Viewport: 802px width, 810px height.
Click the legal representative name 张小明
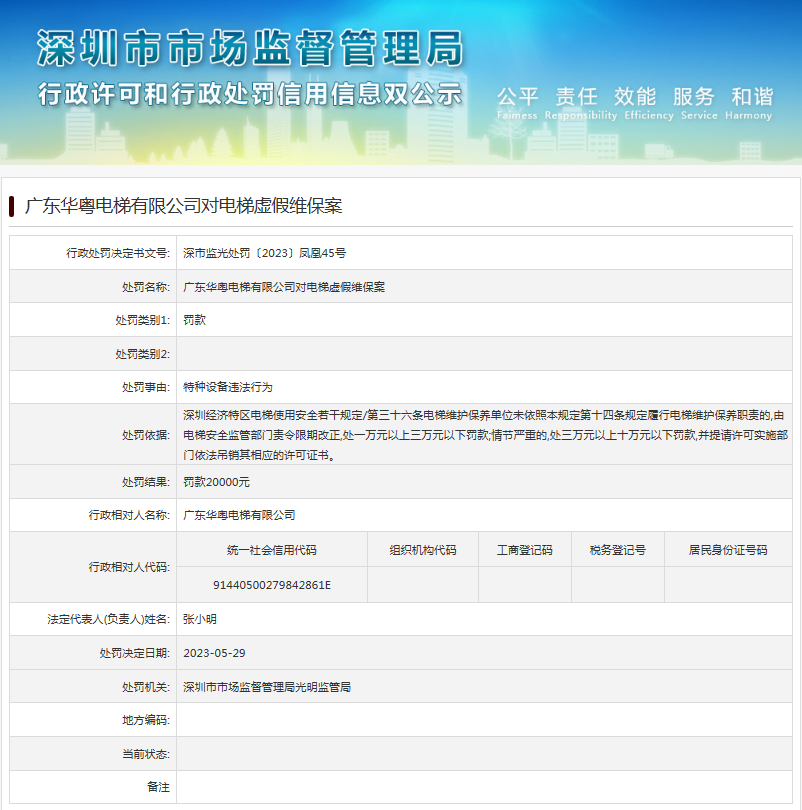[200, 619]
